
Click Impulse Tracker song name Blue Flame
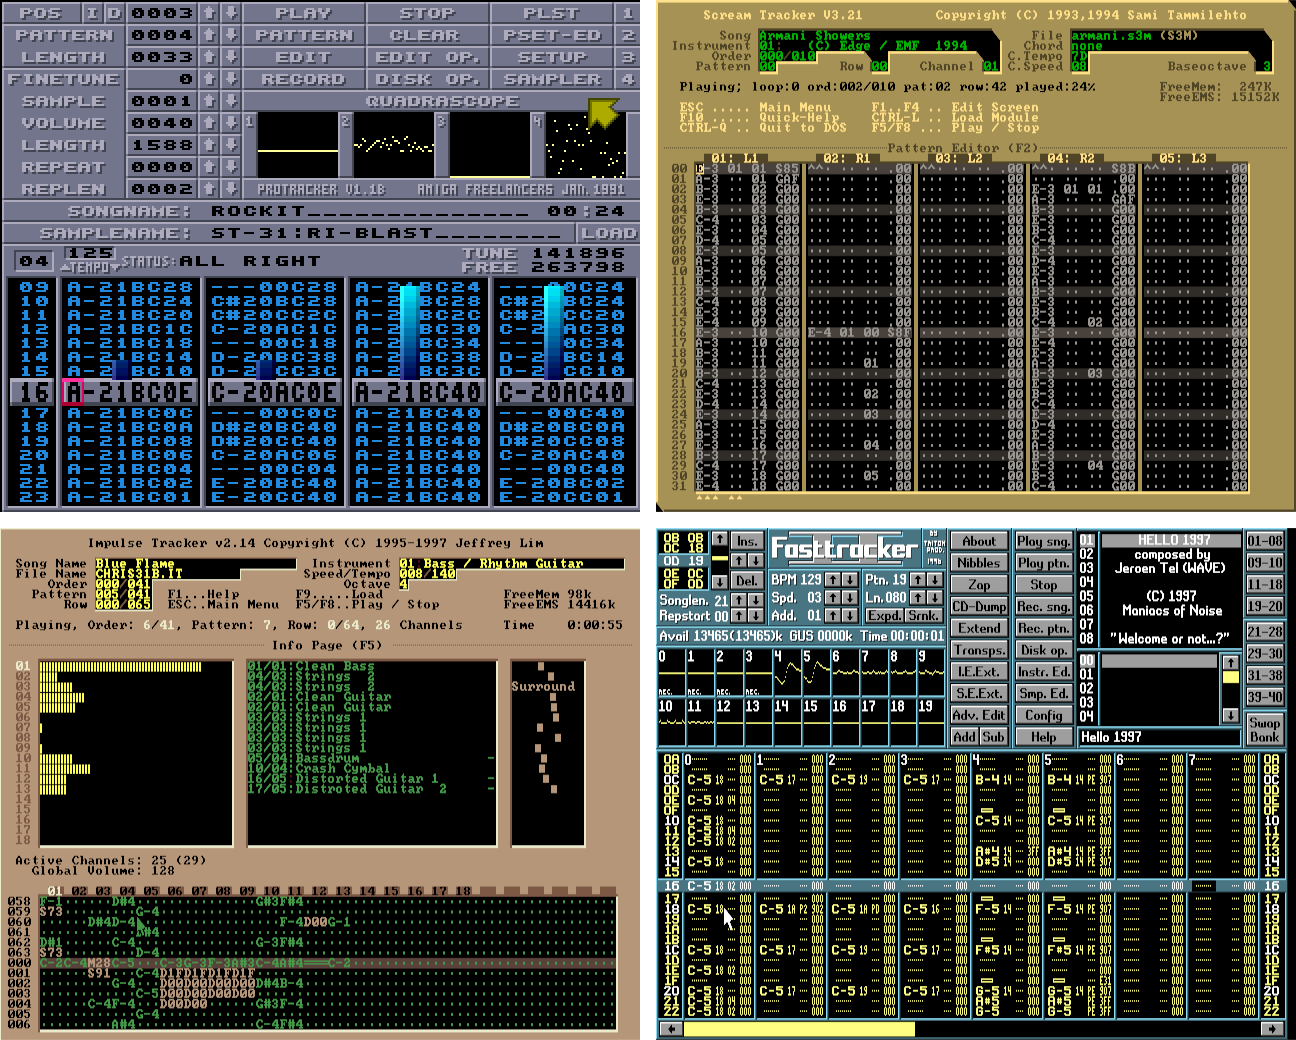pyautogui.click(x=135, y=564)
